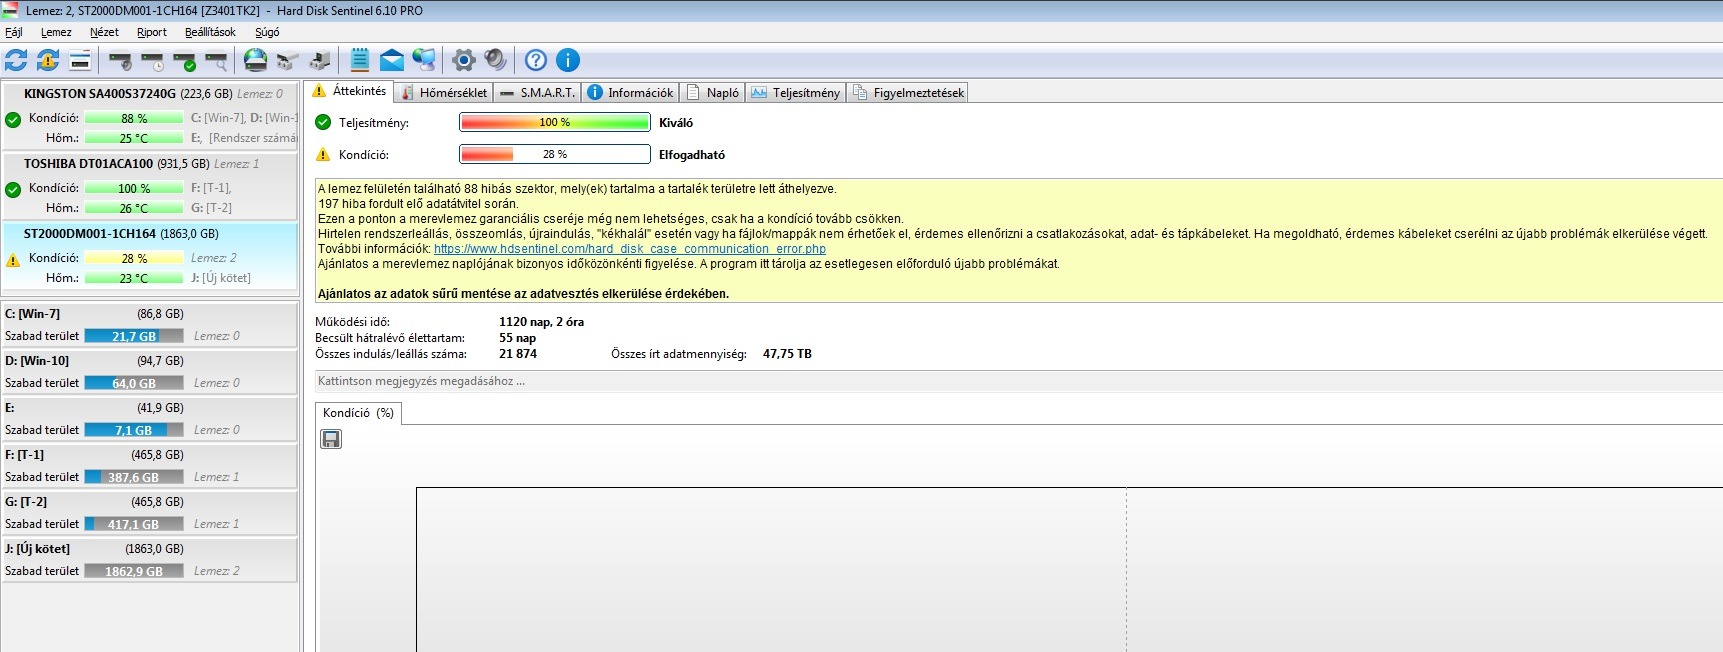Click the yellow warning icon beside Kondíció
The image size is (1723, 652).
point(323,155)
